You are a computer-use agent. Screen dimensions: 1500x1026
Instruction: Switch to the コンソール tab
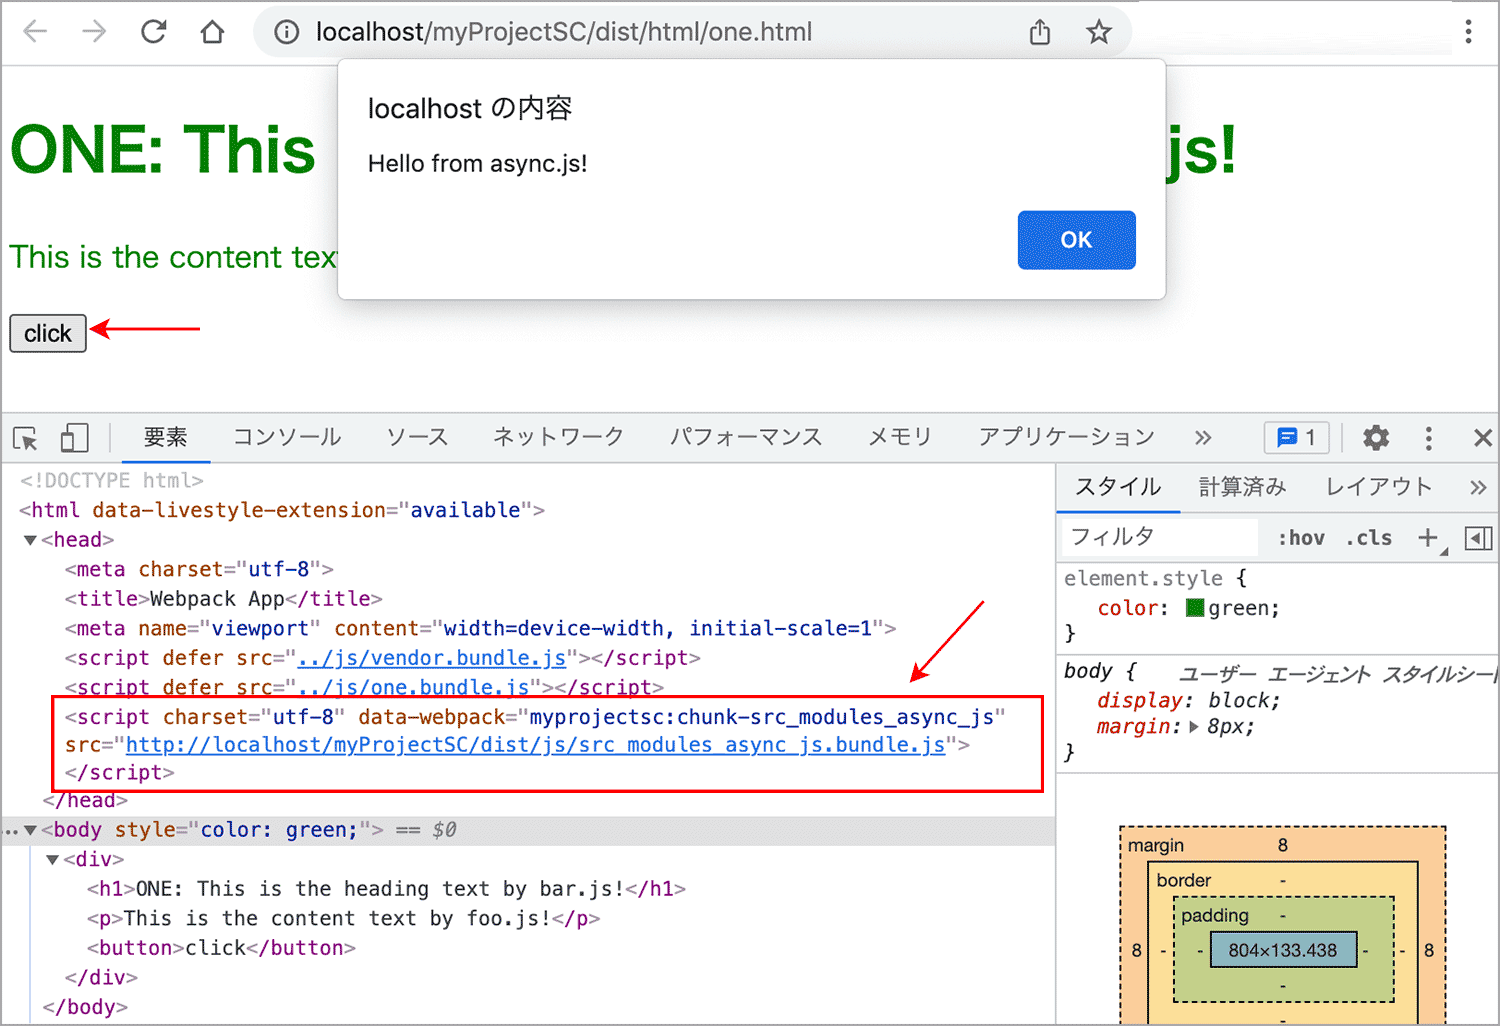coord(287,437)
